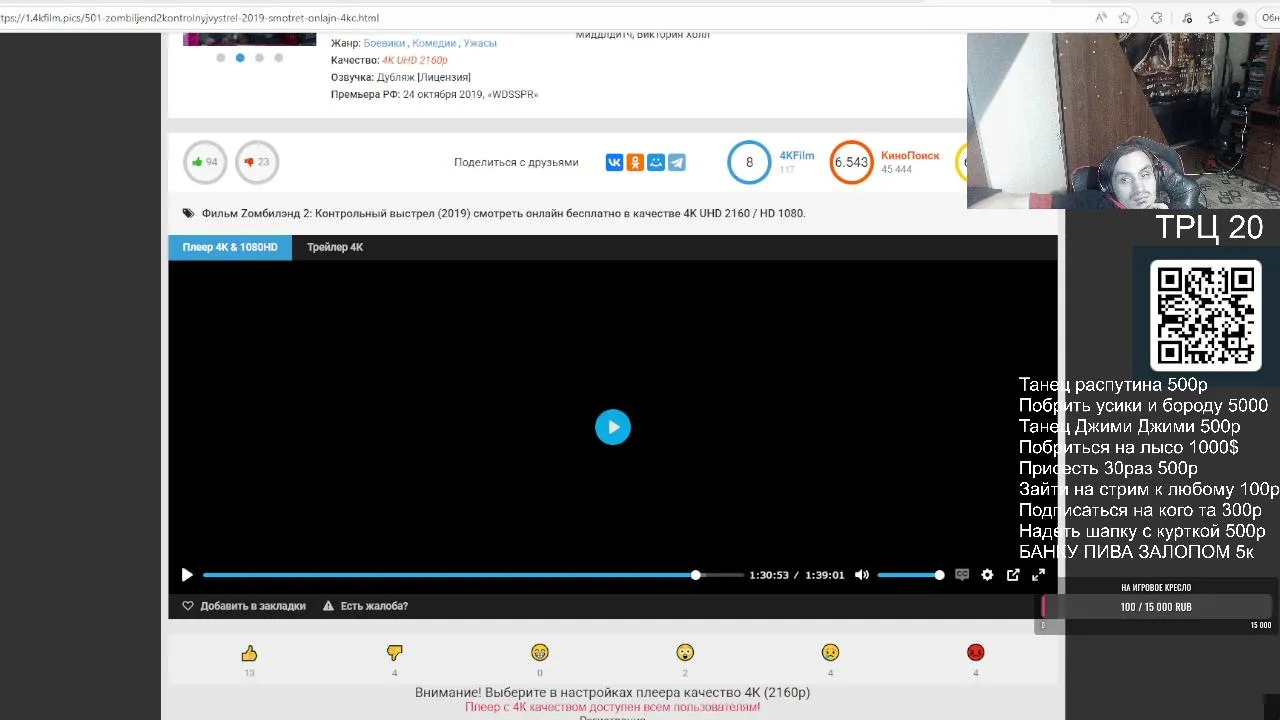The height and width of the screenshot is (720, 1280).
Task: Share via Telegram icon
Action: point(677,162)
